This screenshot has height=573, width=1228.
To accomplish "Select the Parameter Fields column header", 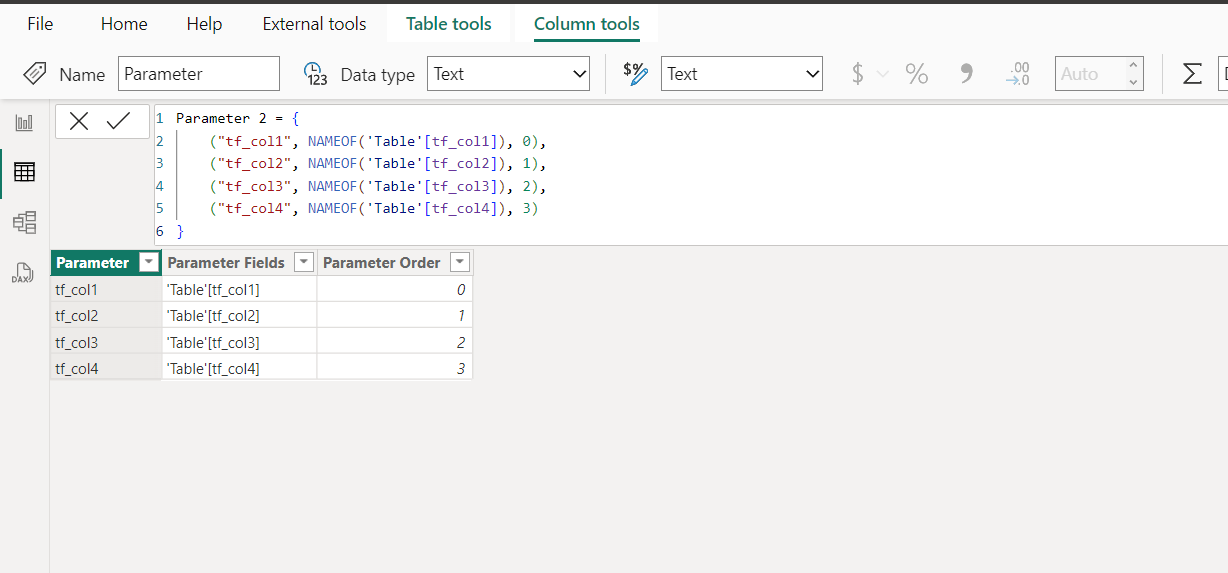I will 226,263.
